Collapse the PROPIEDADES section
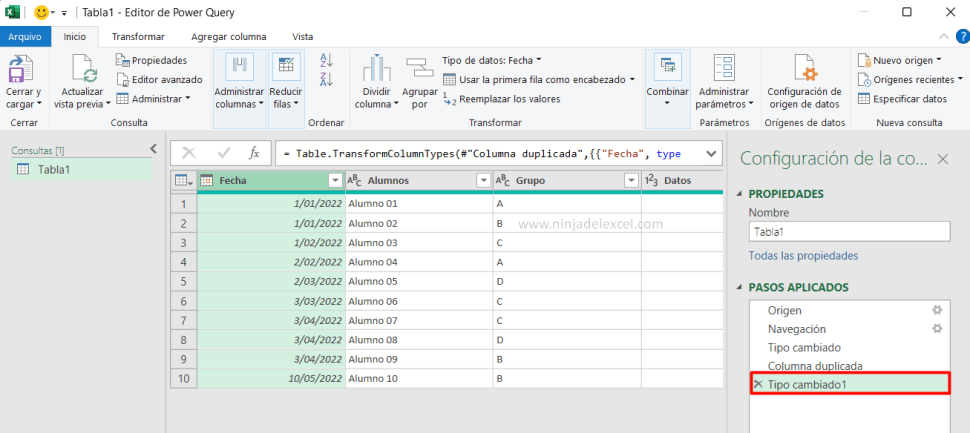This screenshot has height=433, width=970. 739,194
